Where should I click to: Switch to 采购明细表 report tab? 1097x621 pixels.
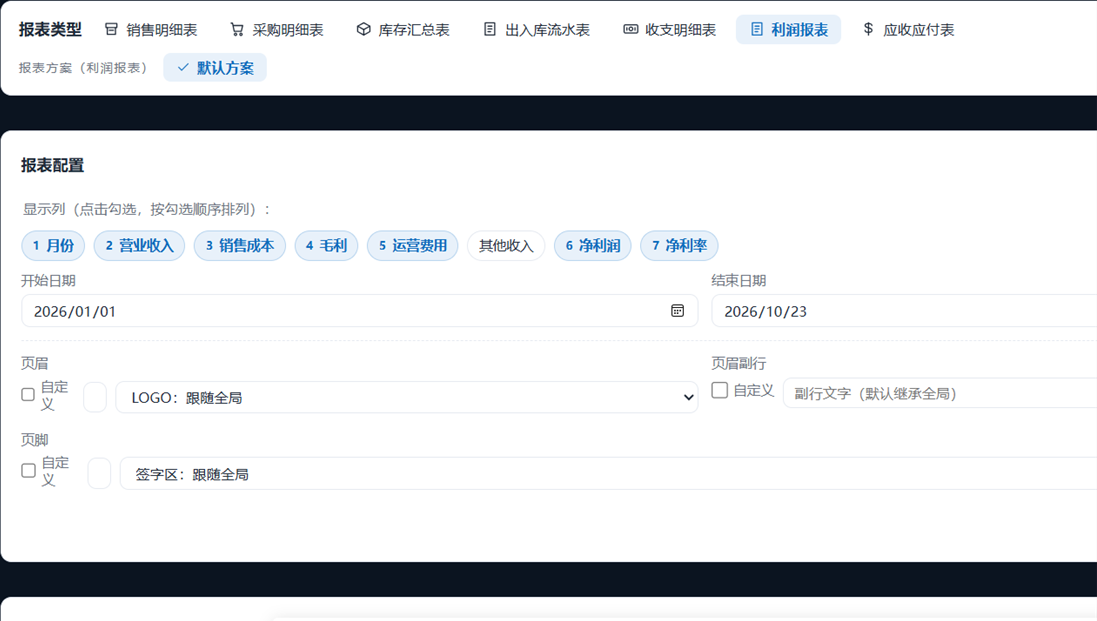coord(276,29)
